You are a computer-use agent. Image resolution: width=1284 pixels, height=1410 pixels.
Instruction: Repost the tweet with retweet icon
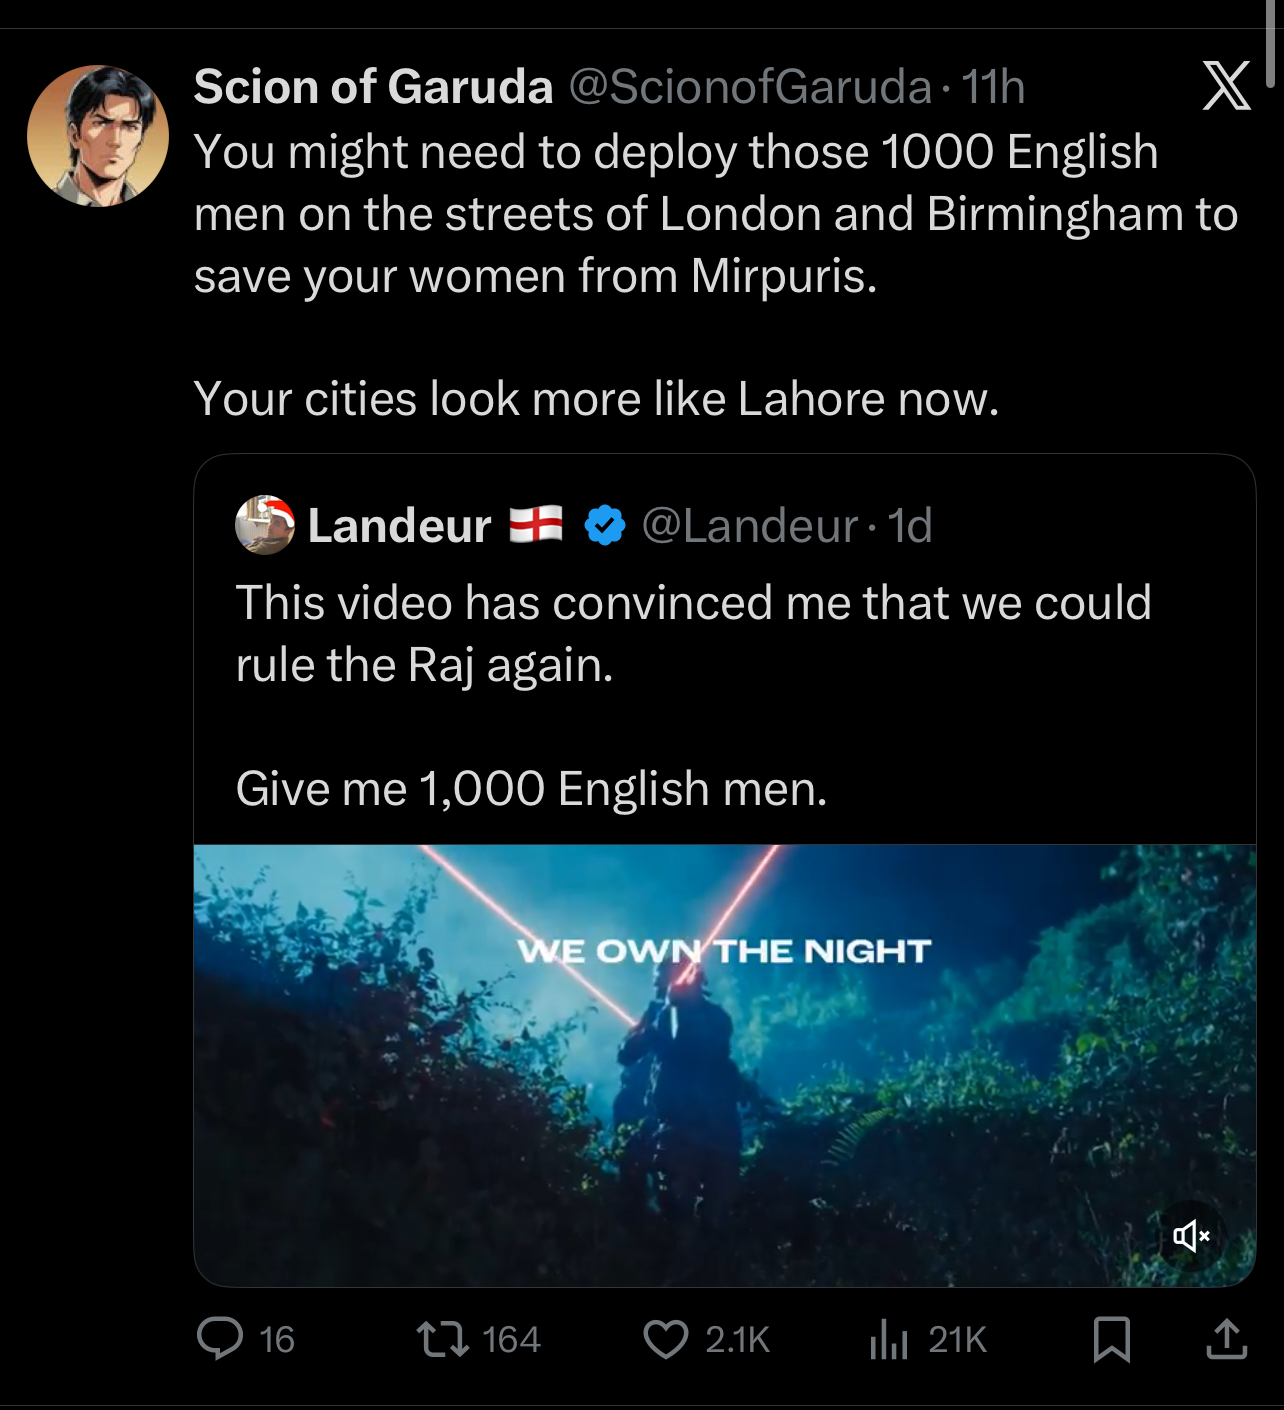coord(443,1339)
